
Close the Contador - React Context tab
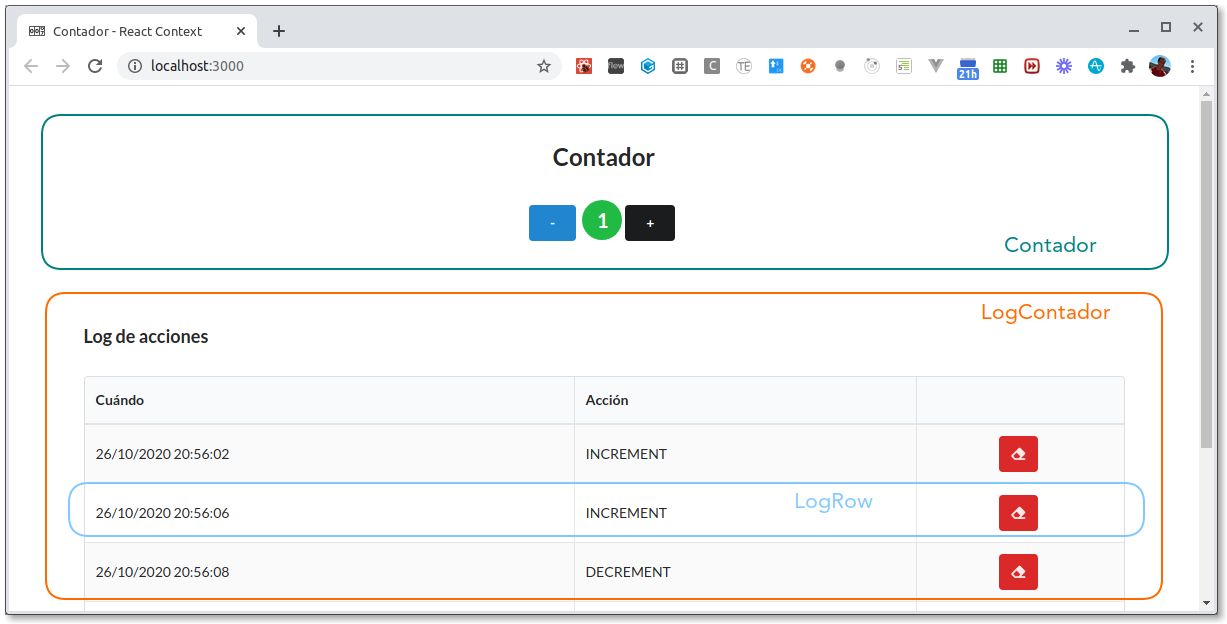[x=241, y=31]
